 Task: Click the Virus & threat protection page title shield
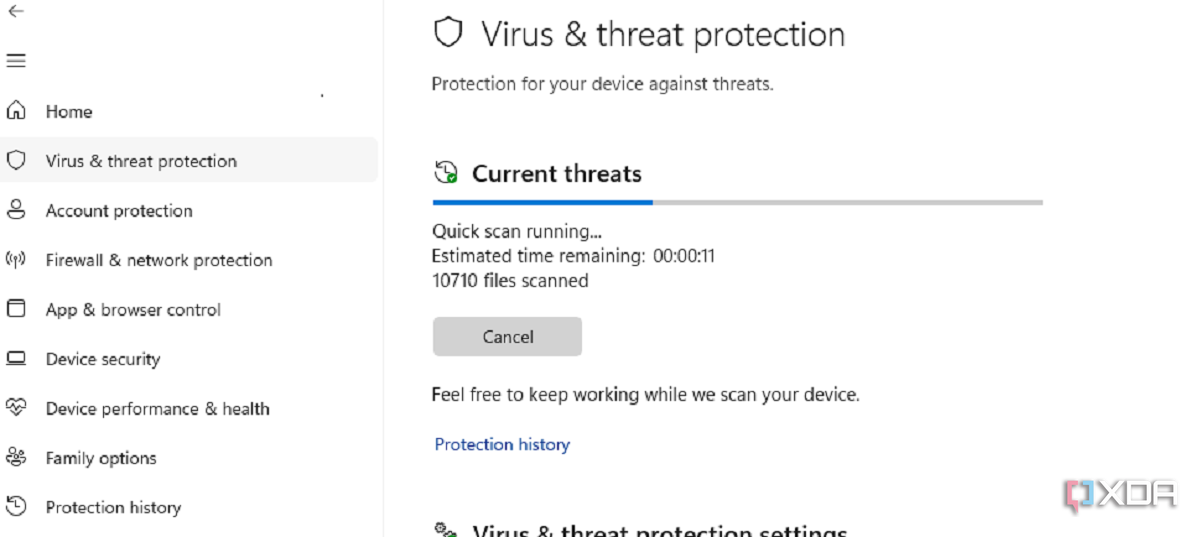(x=449, y=34)
